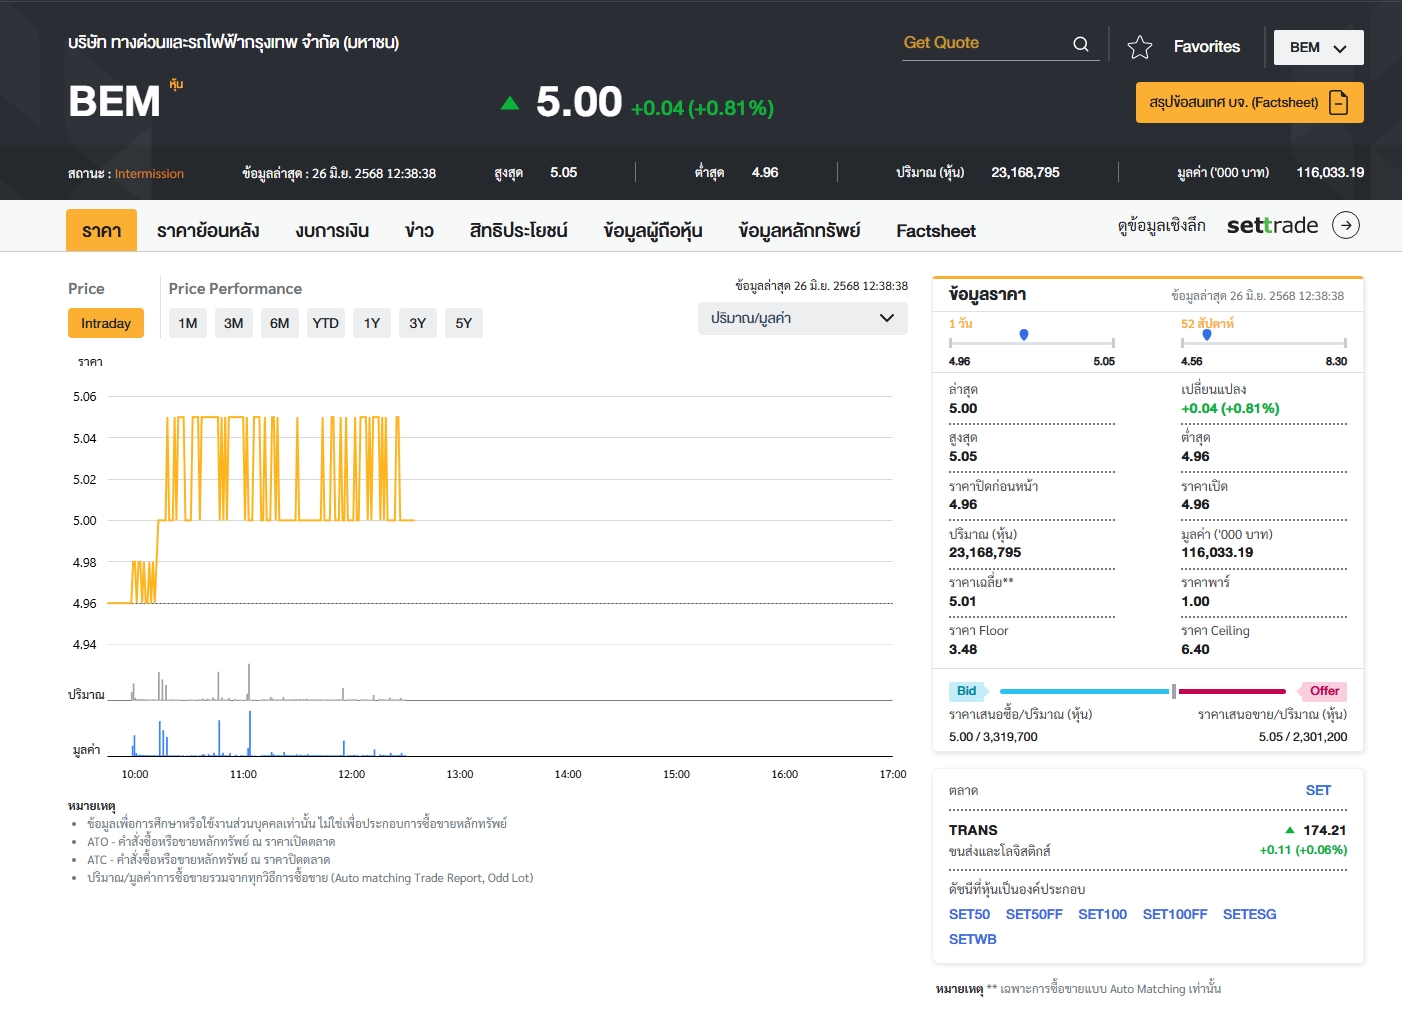Click the search magnifier icon in Get Quote

(1081, 44)
